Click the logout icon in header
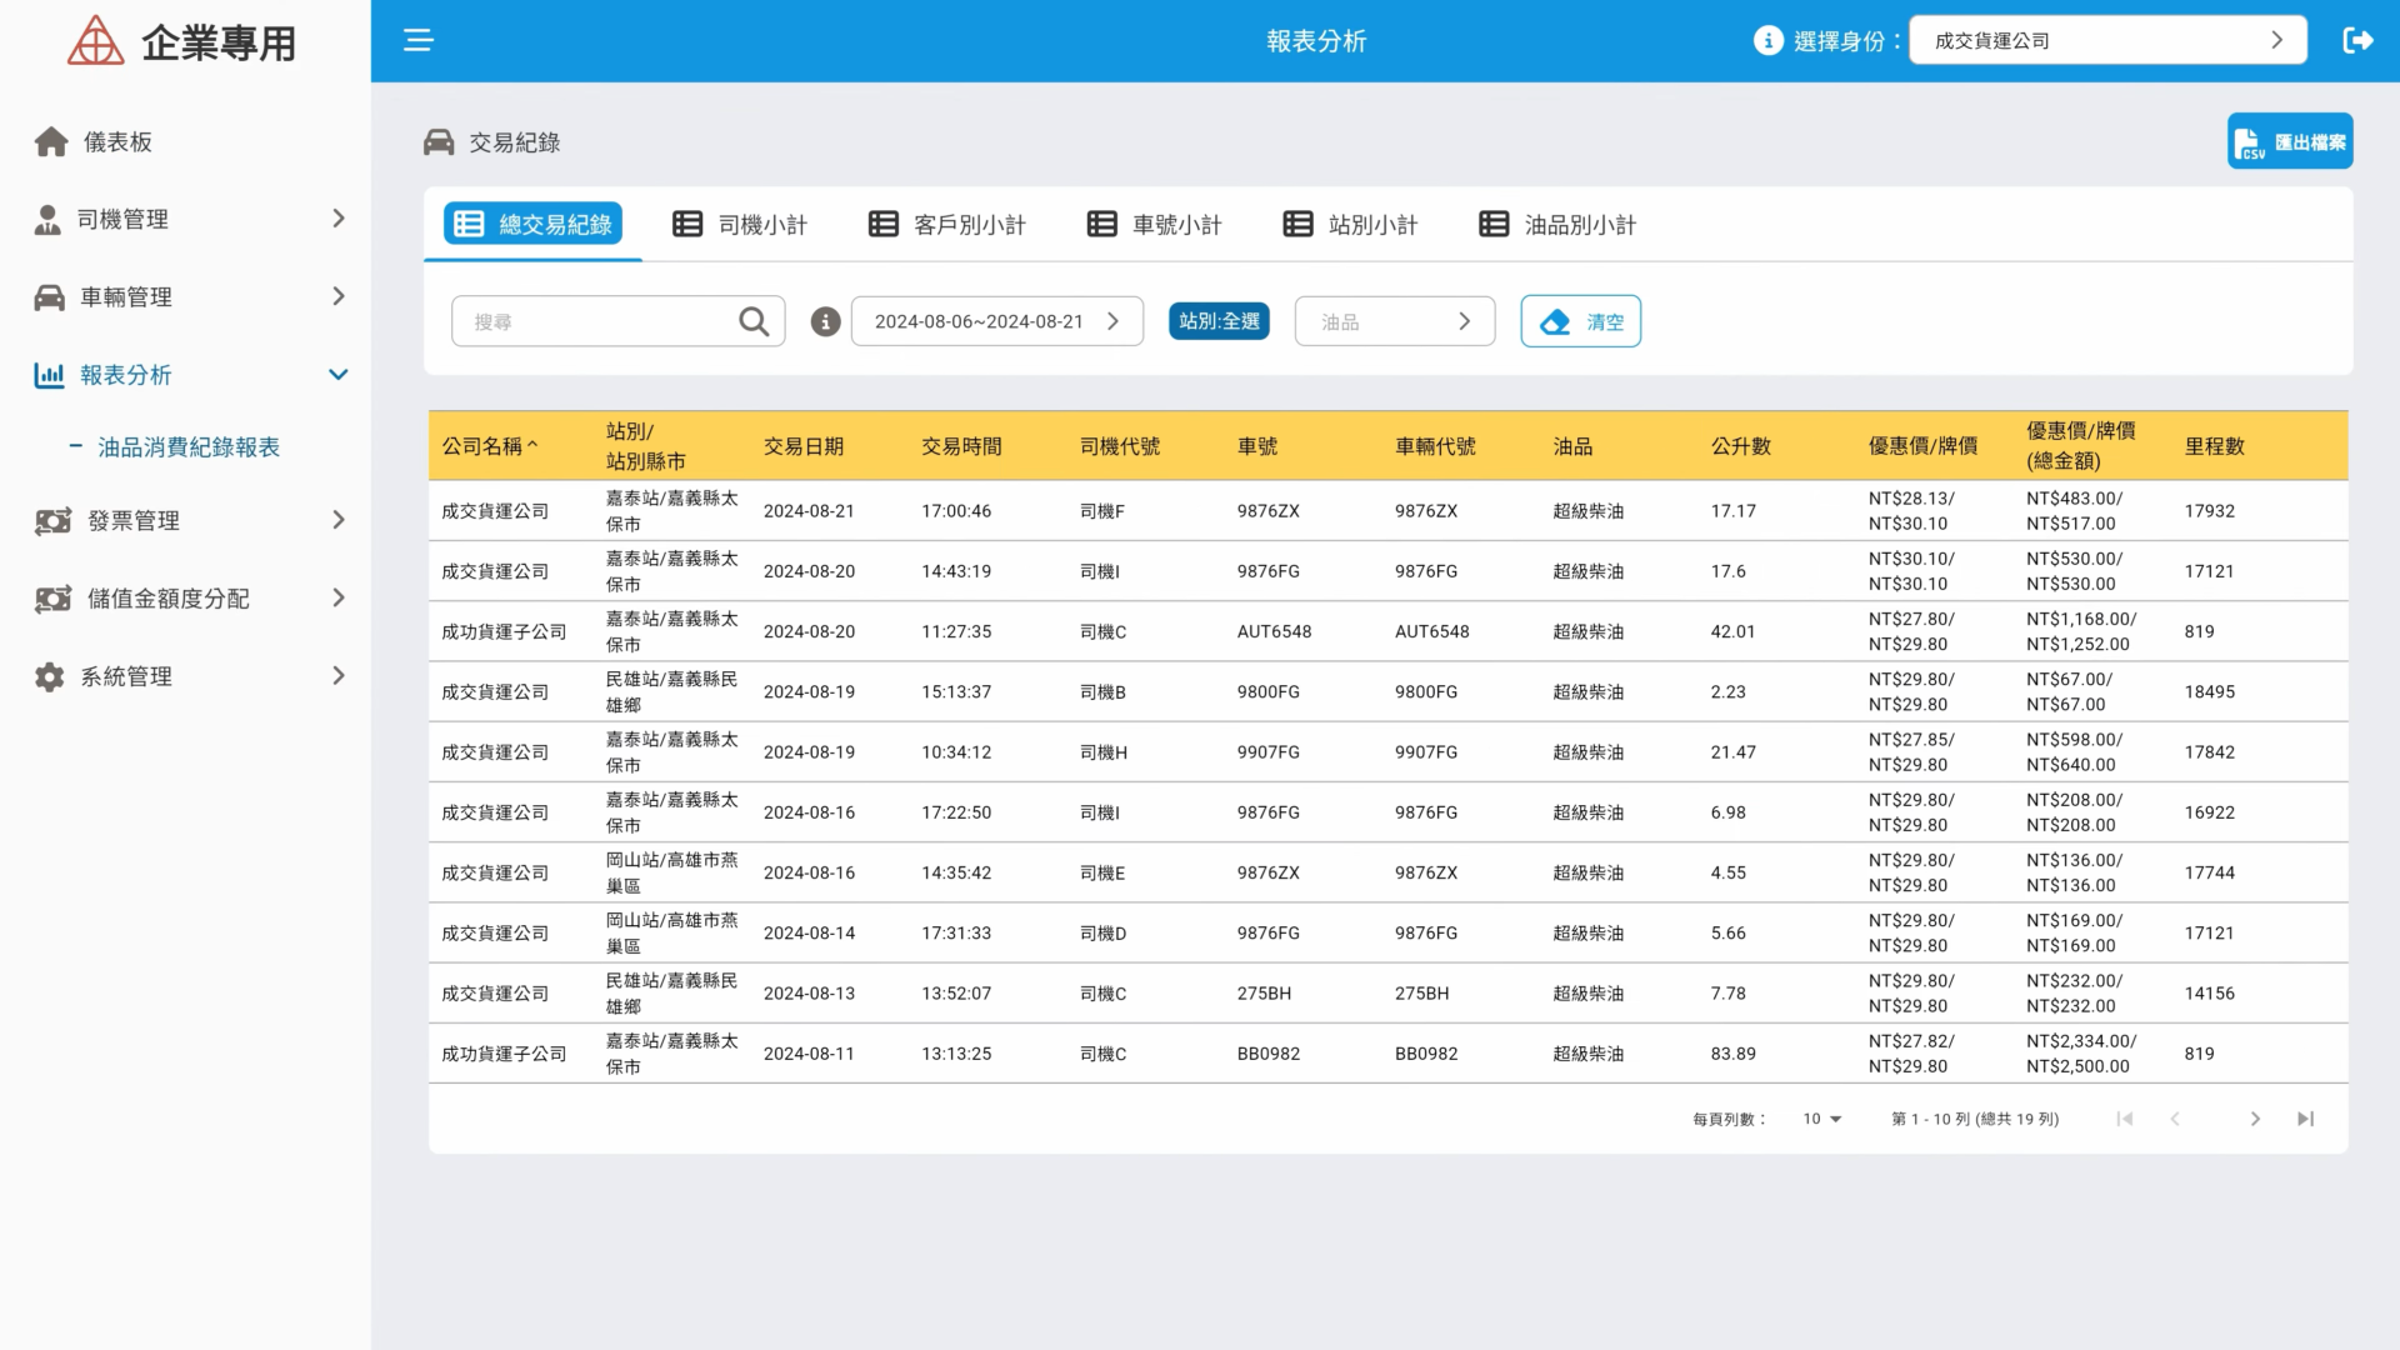2400x1350 pixels. coord(2357,40)
